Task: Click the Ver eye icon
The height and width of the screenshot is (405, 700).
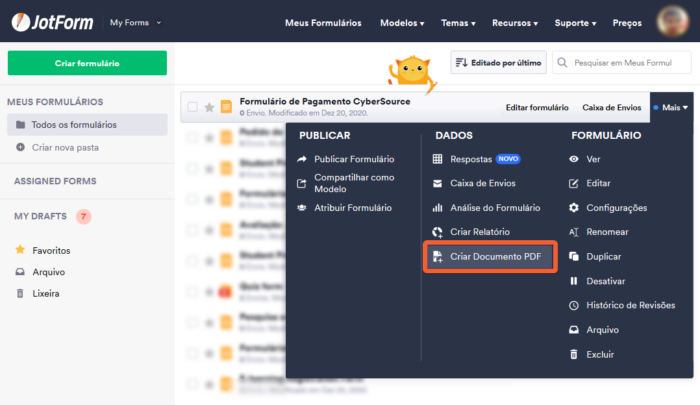Action: (x=574, y=159)
